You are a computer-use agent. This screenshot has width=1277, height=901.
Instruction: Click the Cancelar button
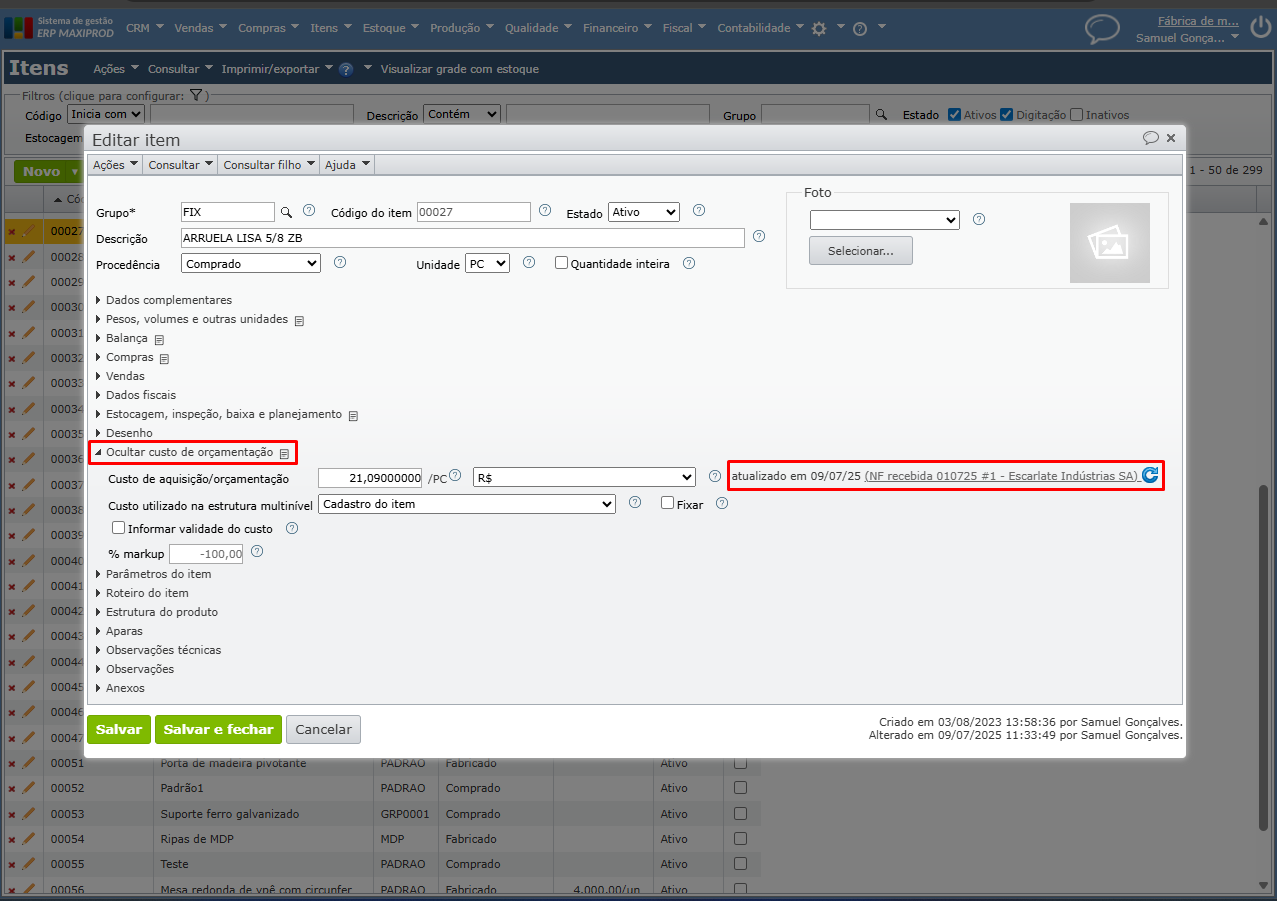323,729
